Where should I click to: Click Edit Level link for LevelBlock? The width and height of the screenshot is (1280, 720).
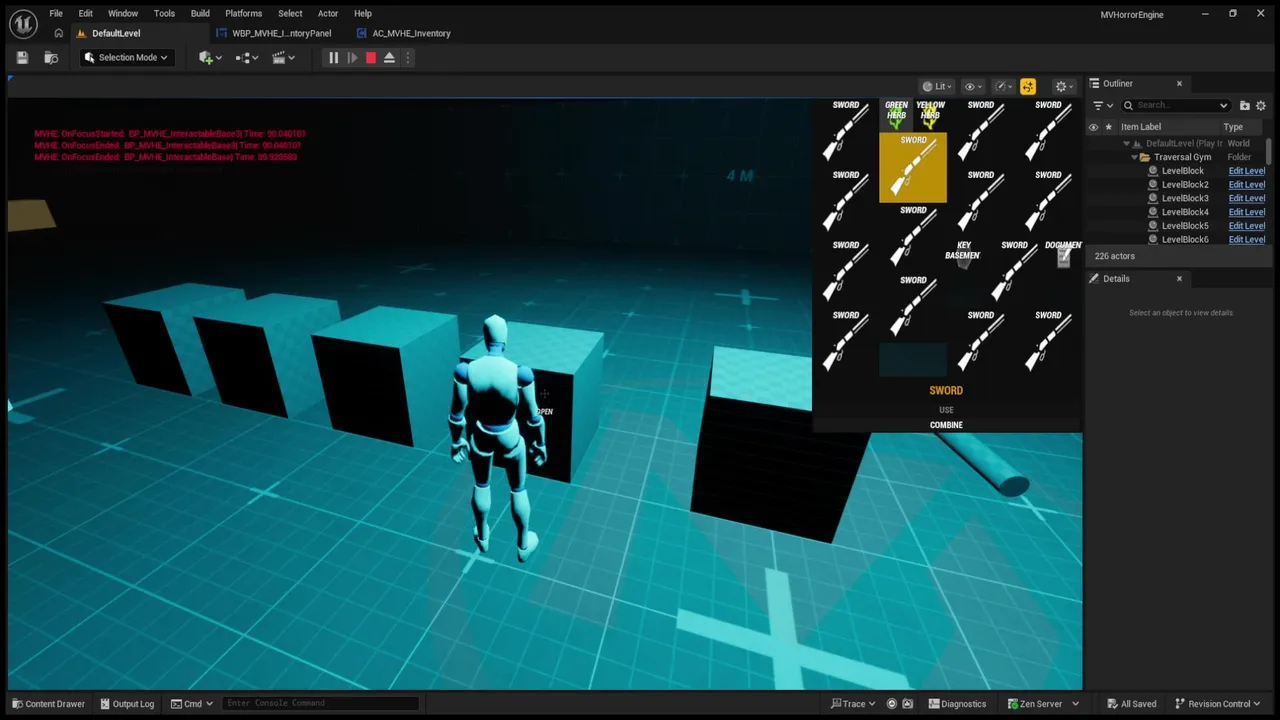click(x=1246, y=171)
